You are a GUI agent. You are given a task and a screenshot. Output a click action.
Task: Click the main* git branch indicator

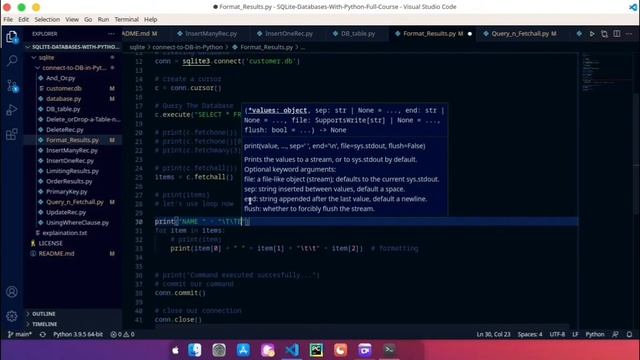20,334
